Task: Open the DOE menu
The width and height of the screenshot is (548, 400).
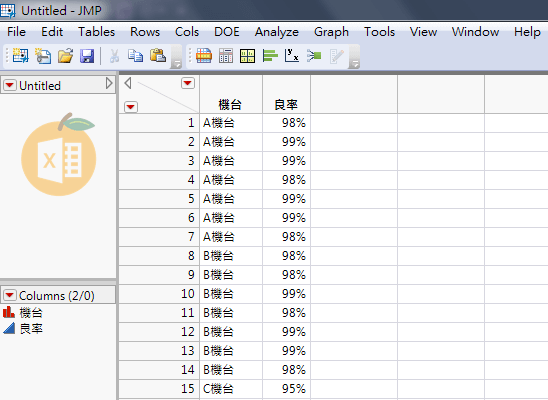Action: (x=226, y=32)
